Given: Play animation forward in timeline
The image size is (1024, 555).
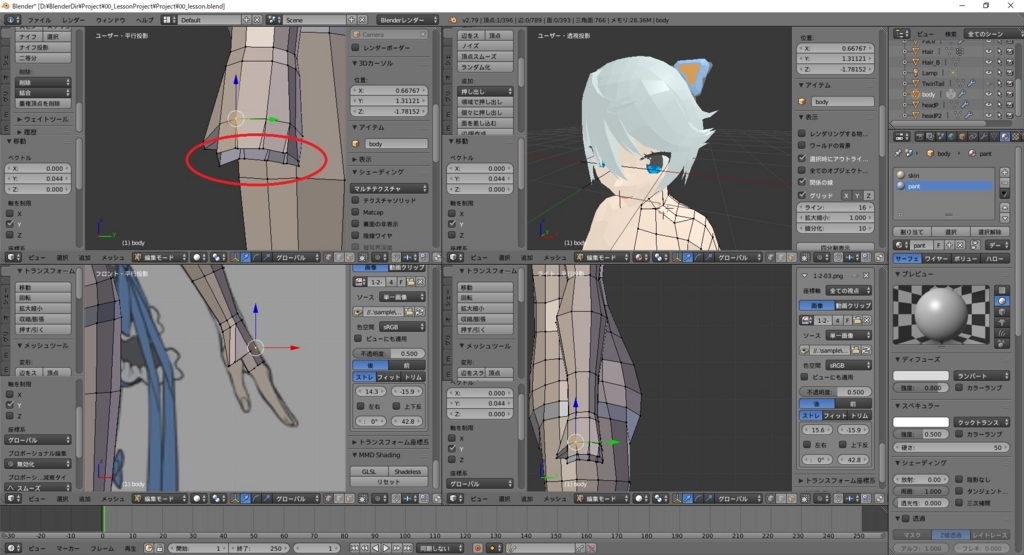Looking at the screenshot, I should coord(386,548).
